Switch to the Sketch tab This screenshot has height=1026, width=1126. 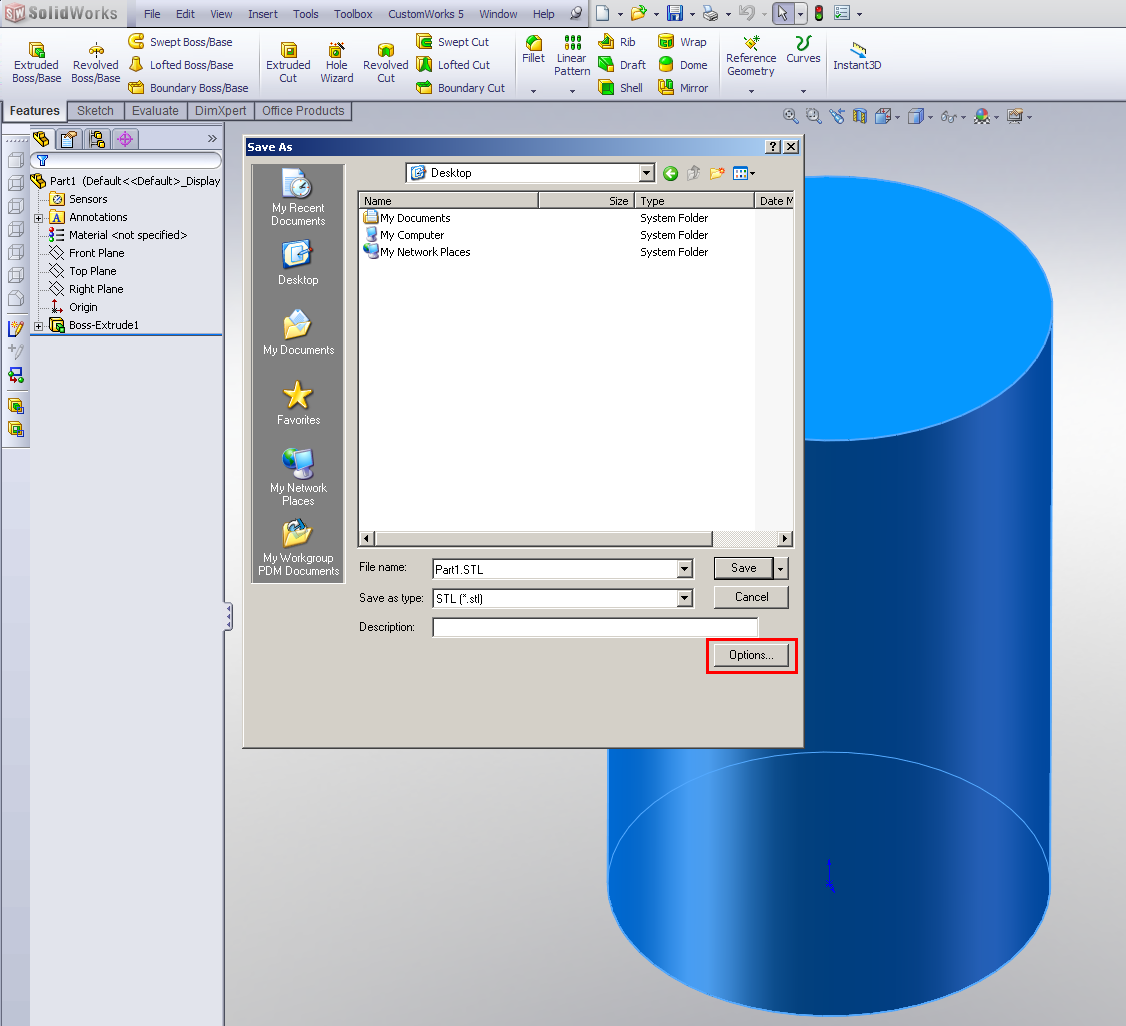point(96,111)
